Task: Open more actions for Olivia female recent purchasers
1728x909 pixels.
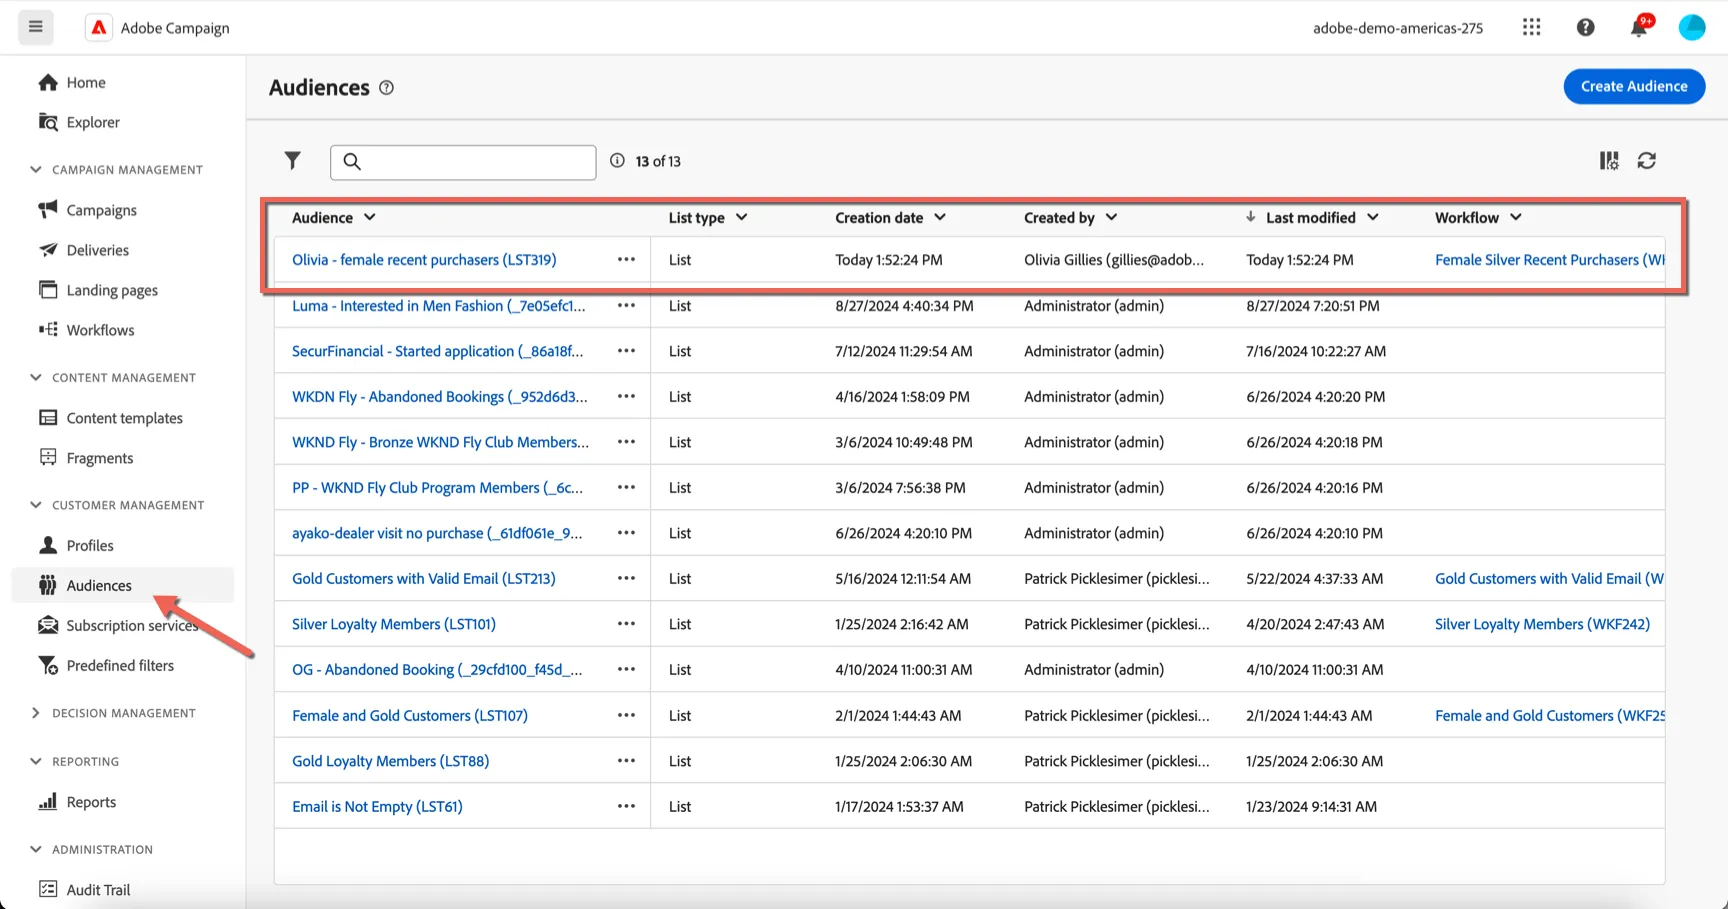Action: pos(627,260)
